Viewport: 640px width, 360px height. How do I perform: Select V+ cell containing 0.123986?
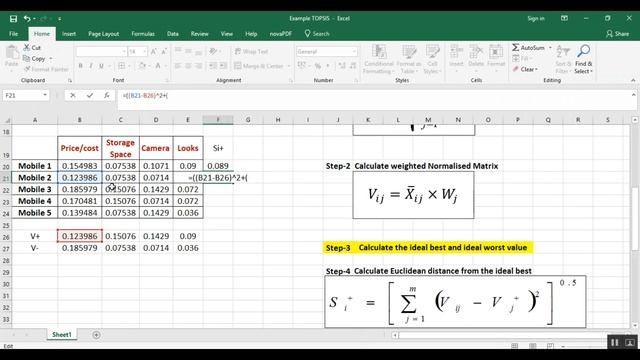point(80,236)
